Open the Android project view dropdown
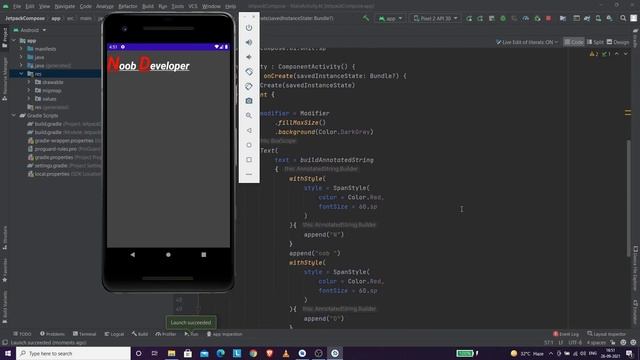640x360 pixels. (x=30, y=30)
